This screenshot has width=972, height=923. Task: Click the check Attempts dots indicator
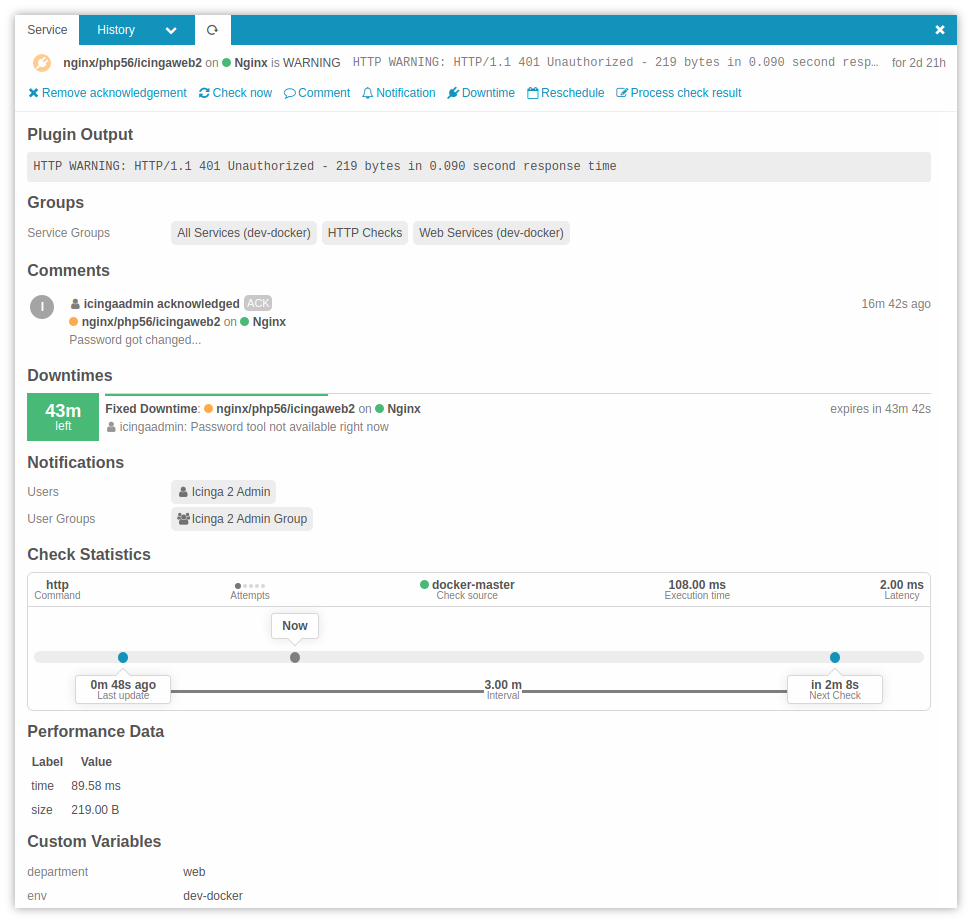250,586
